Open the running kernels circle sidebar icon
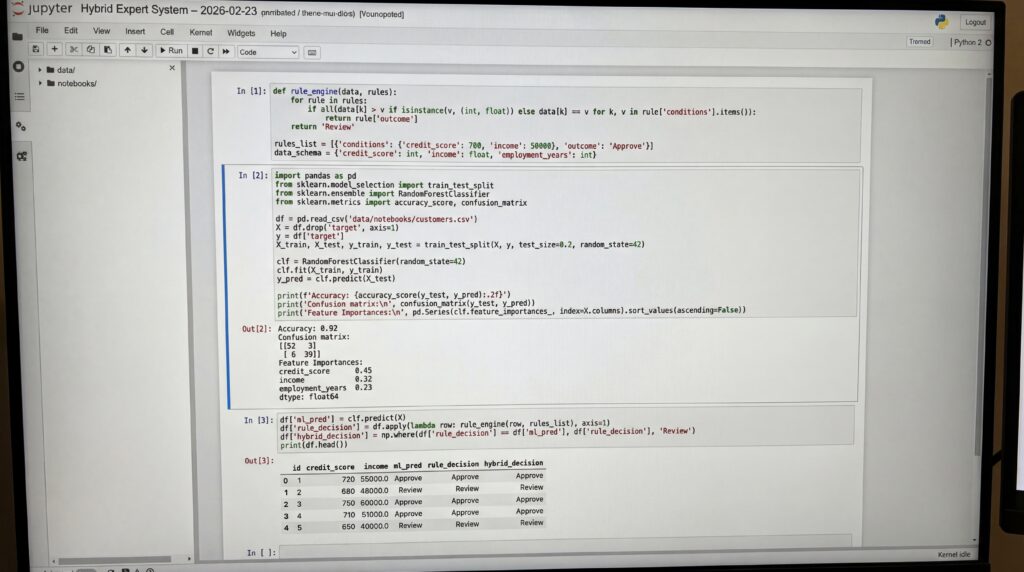 pos(18,67)
